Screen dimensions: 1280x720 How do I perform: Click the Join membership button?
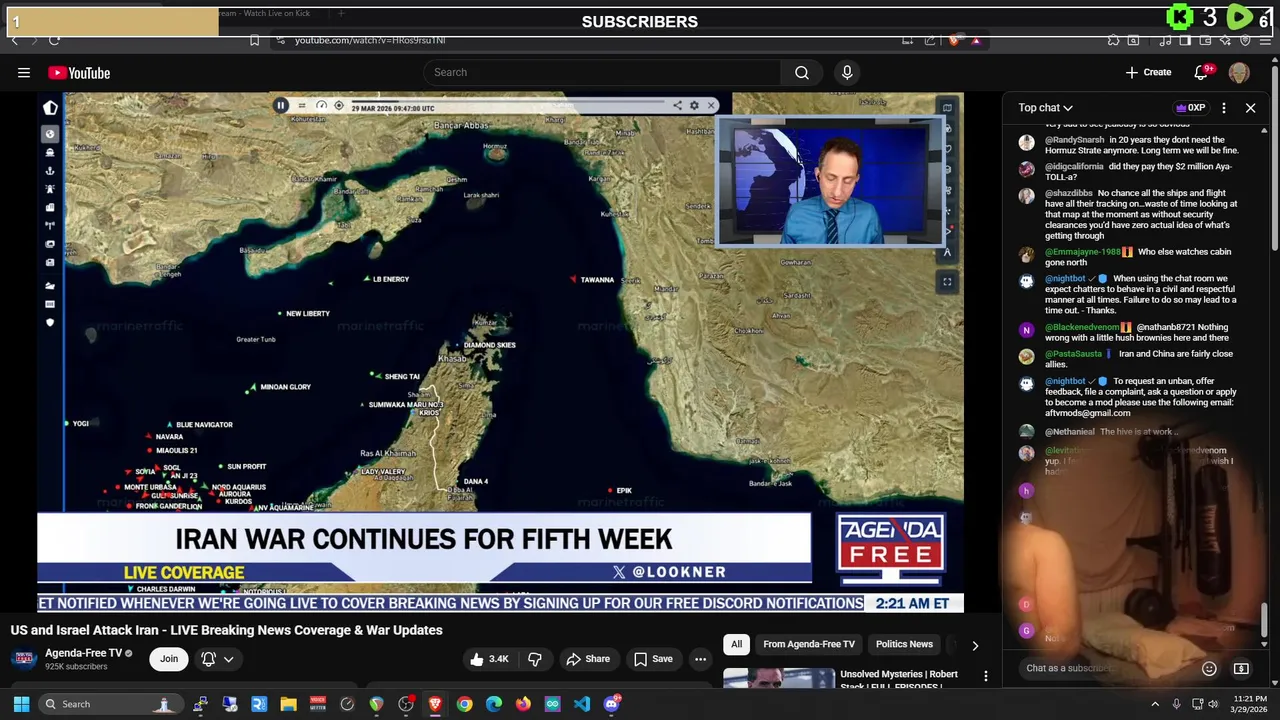[x=169, y=659]
